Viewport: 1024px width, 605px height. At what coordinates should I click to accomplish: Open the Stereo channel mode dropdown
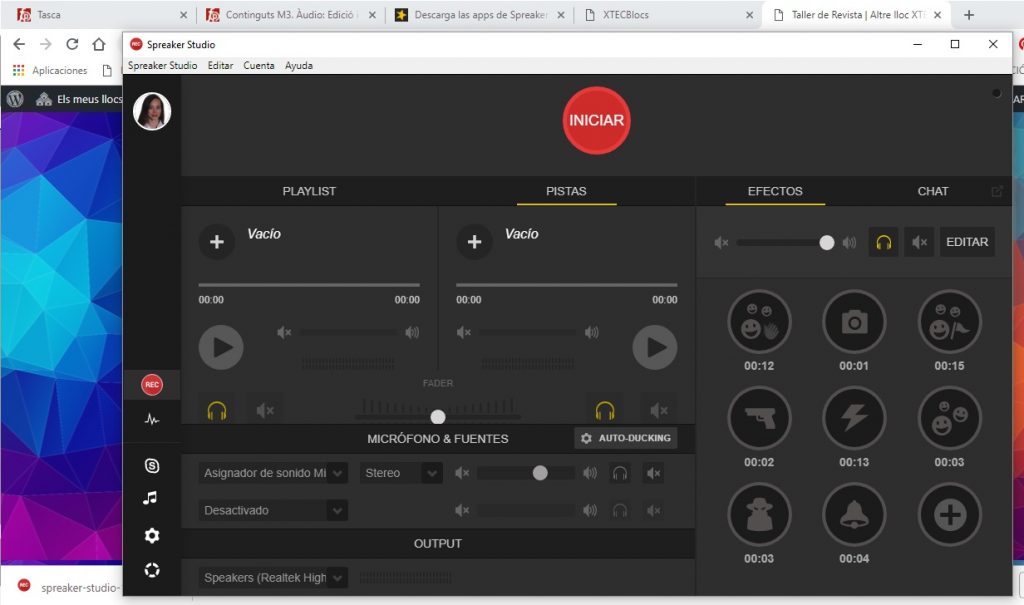(432, 473)
